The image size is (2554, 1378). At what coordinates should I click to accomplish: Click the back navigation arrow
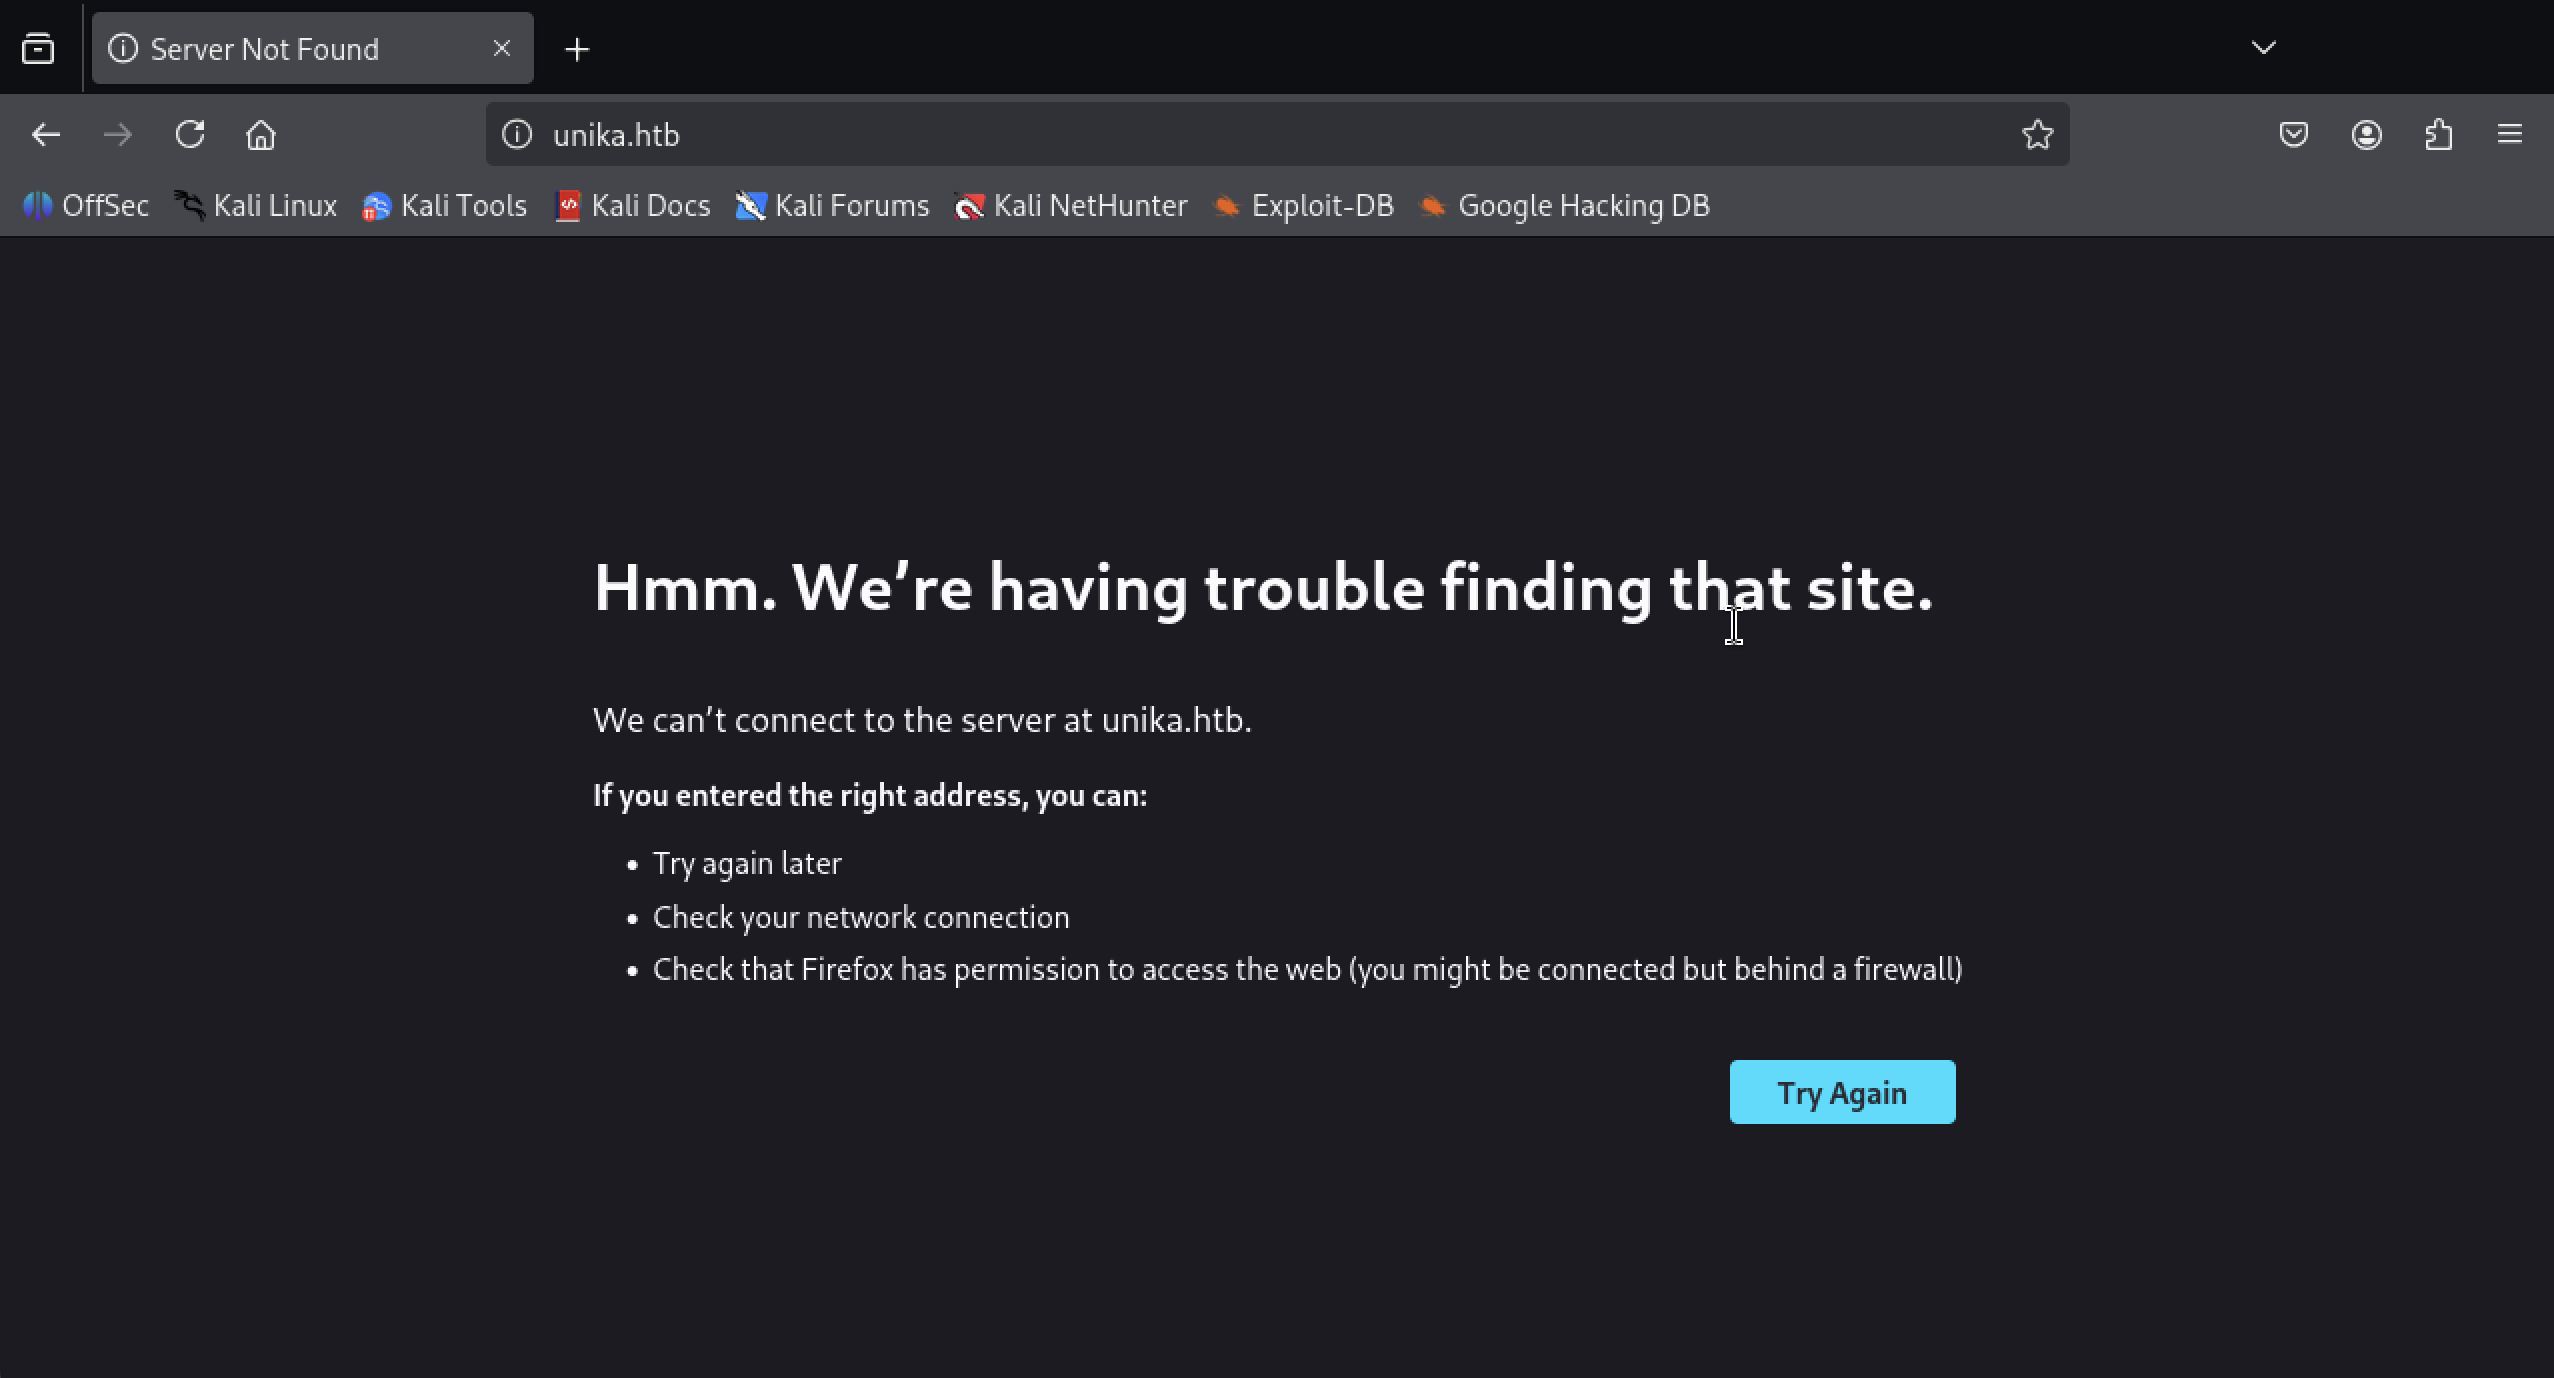(46, 135)
